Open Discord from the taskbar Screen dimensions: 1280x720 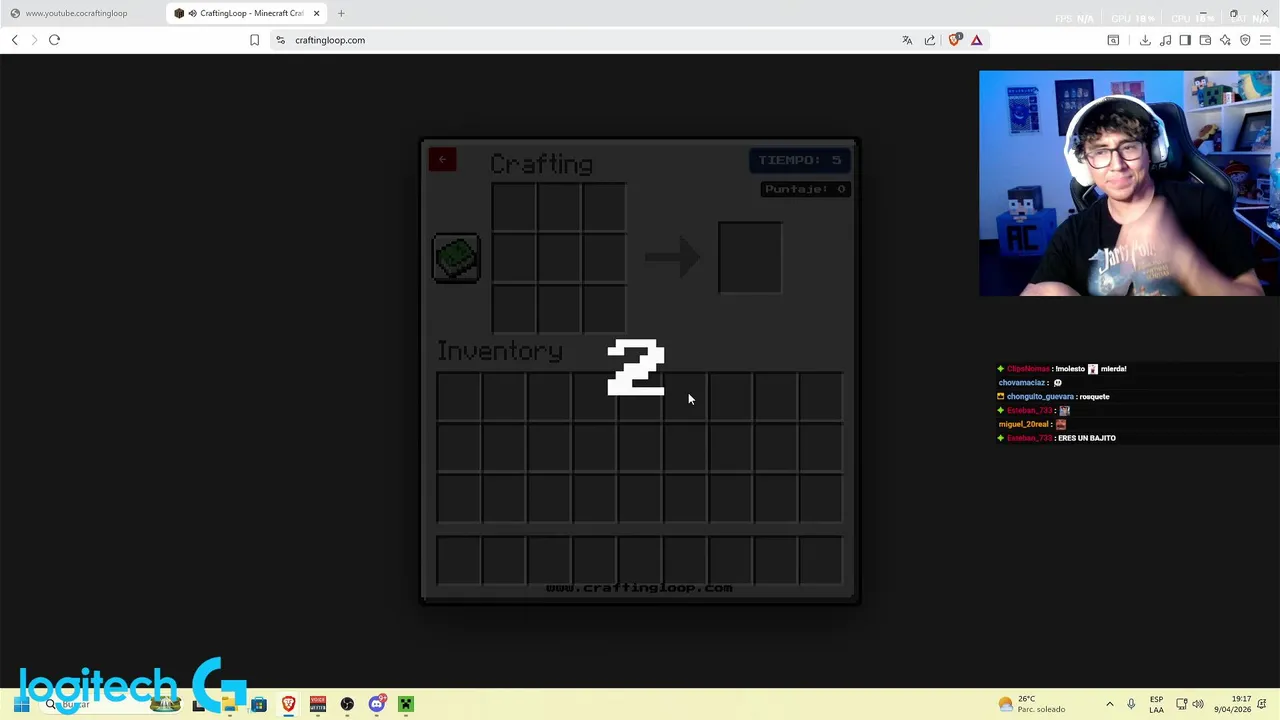(377, 704)
